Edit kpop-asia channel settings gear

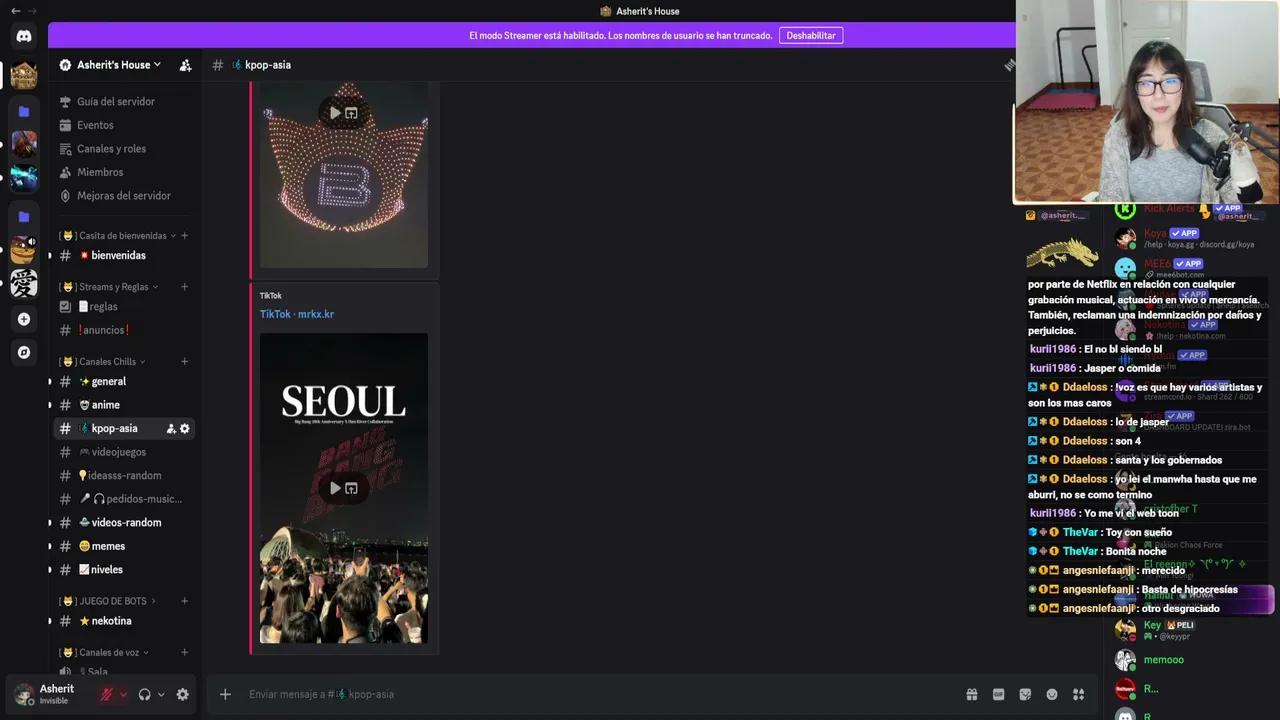click(x=184, y=429)
